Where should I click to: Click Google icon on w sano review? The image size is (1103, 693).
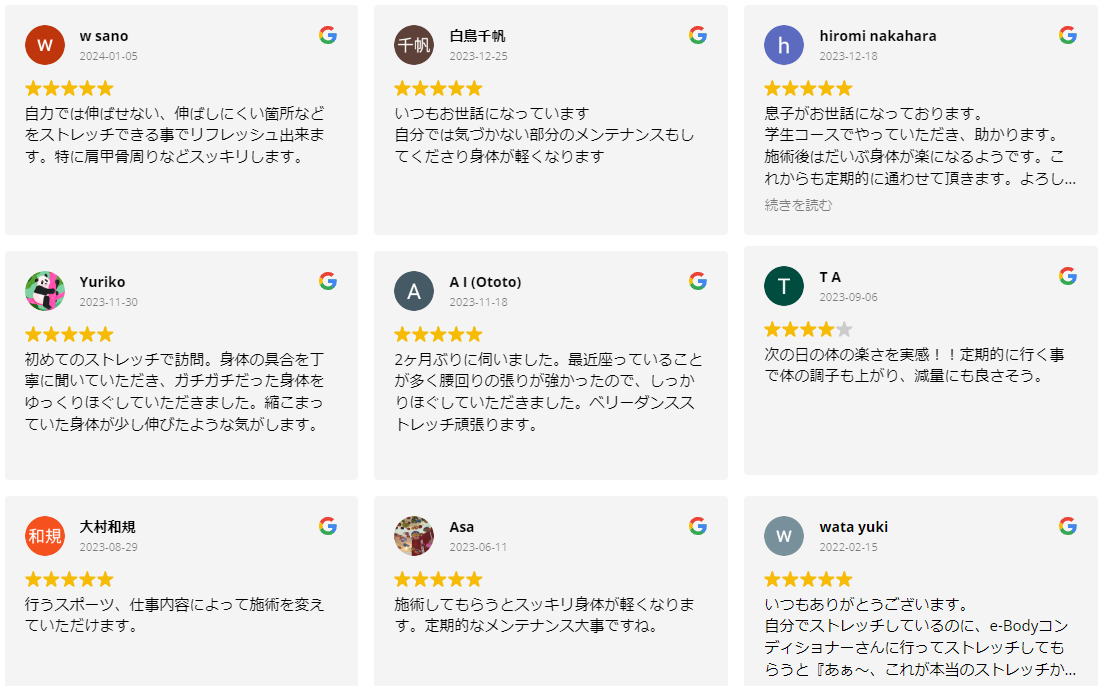328,35
